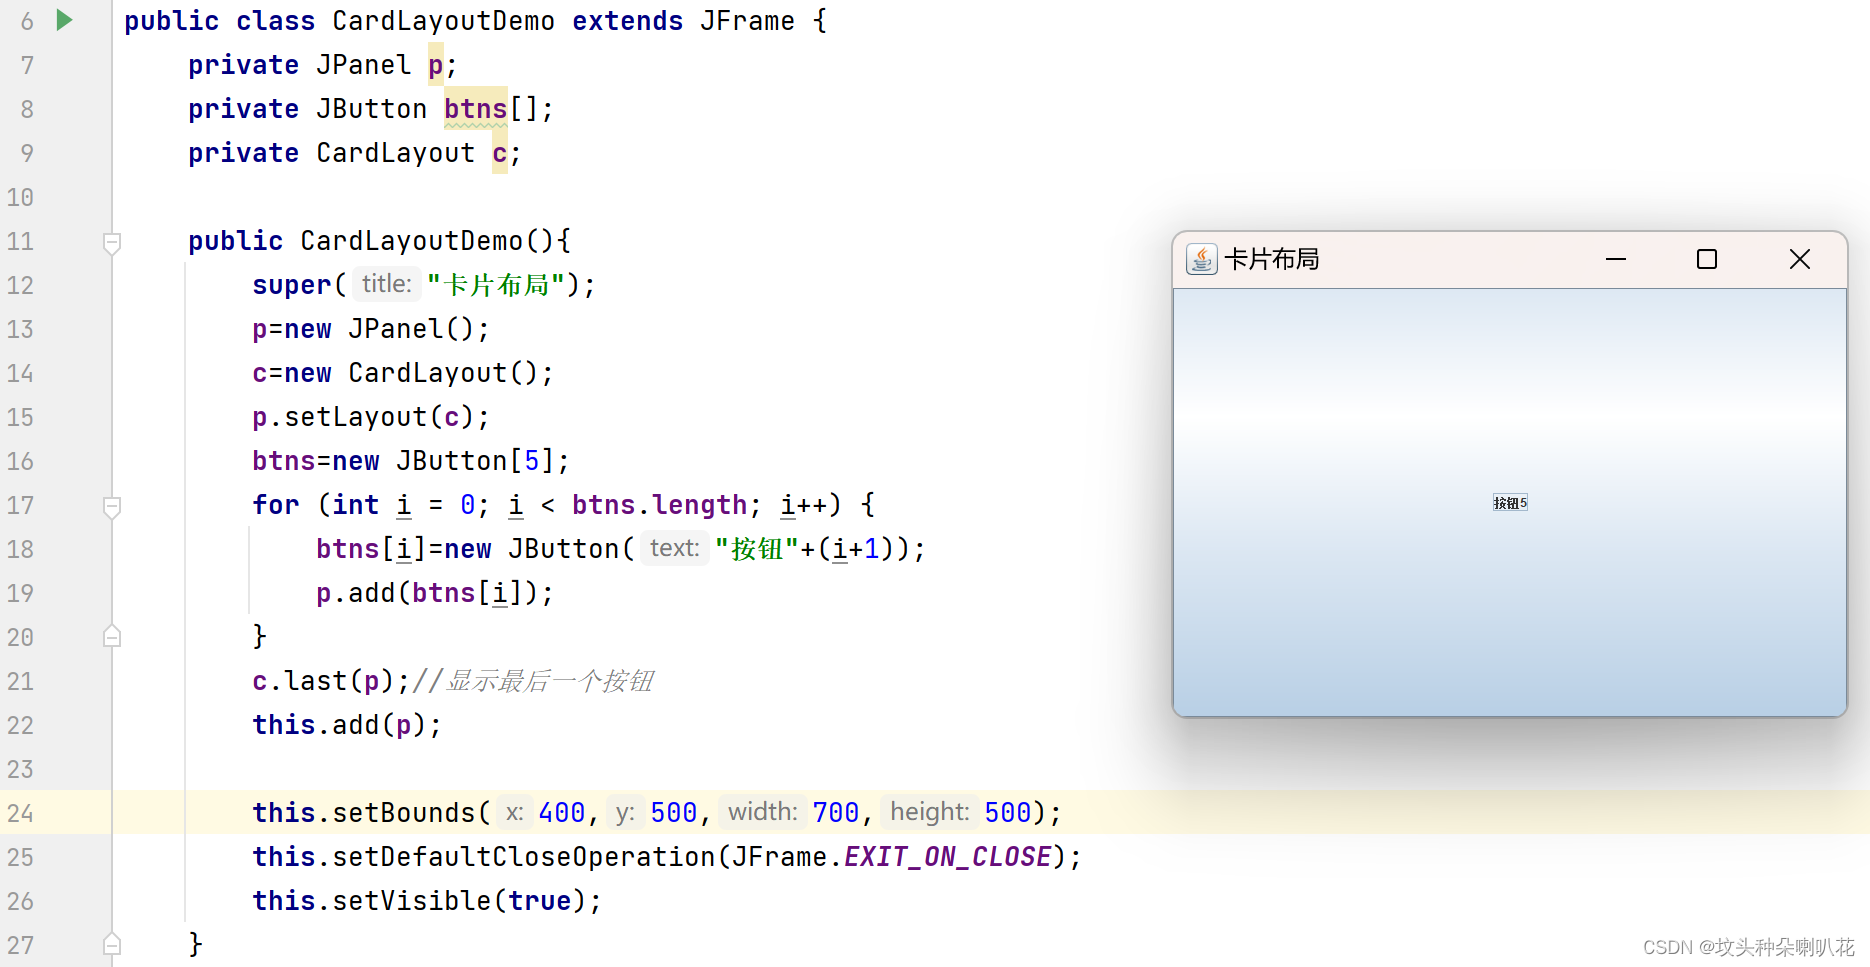Click the highlighted variable btns on line 8
The width and height of the screenshot is (1870, 967).
pyautogui.click(x=476, y=108)
